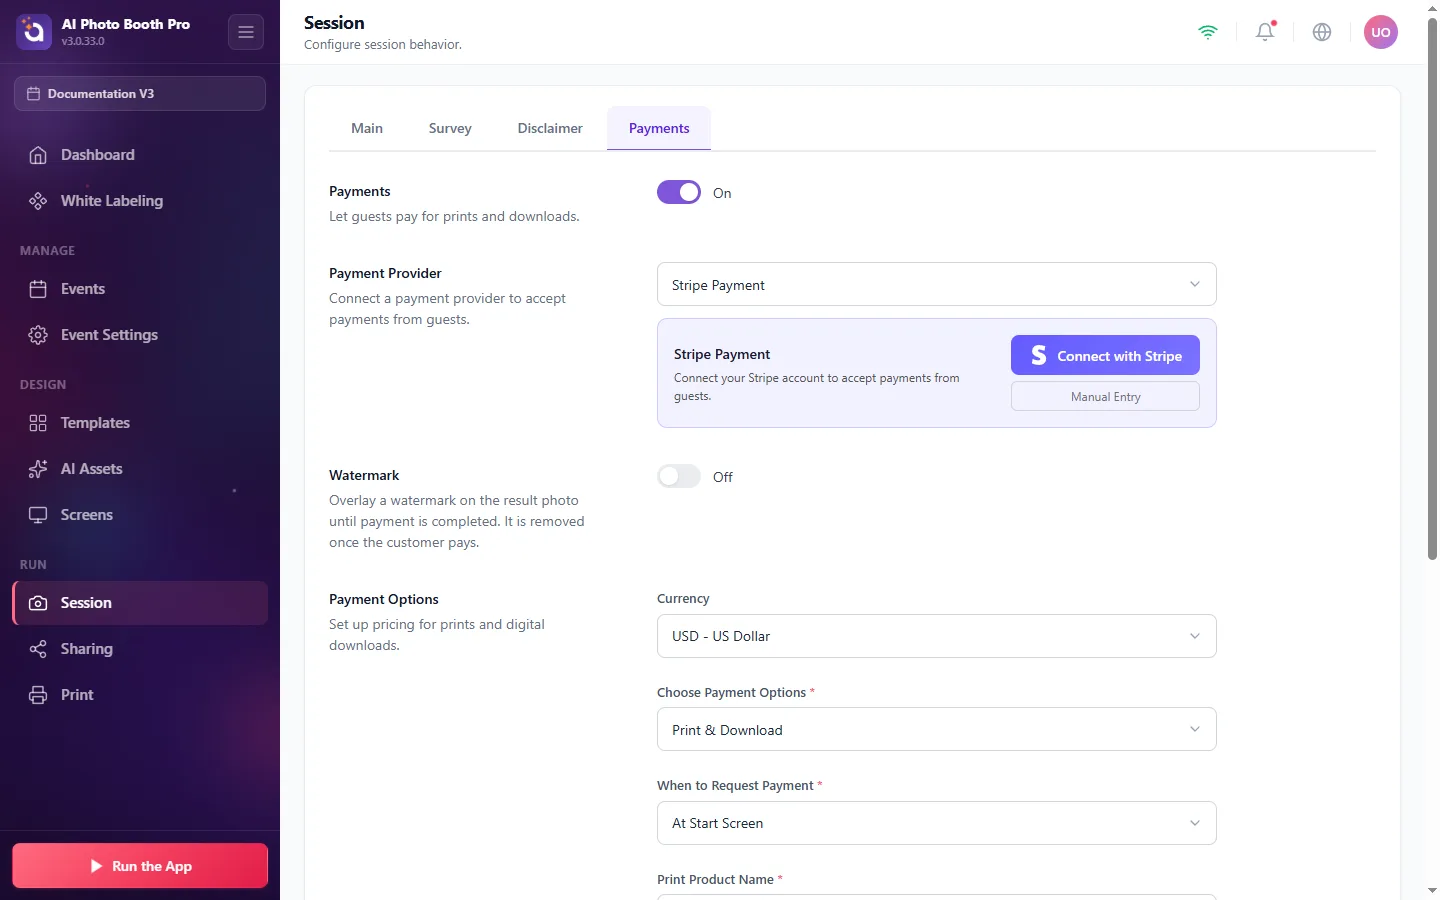This screenshot has width=1440, height=900.
Task: Click the scrollbar down arrow
Action: [x=1432, y=891]
